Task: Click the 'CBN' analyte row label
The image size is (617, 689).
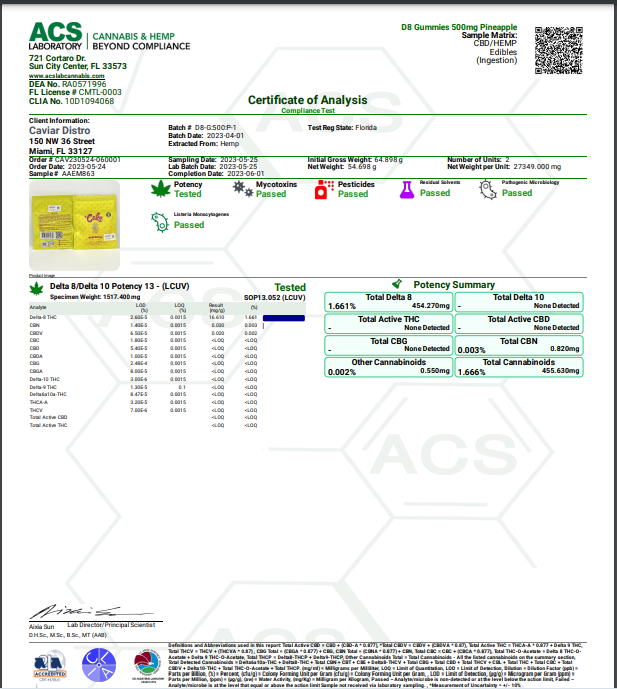Action: tap(34, 325)
